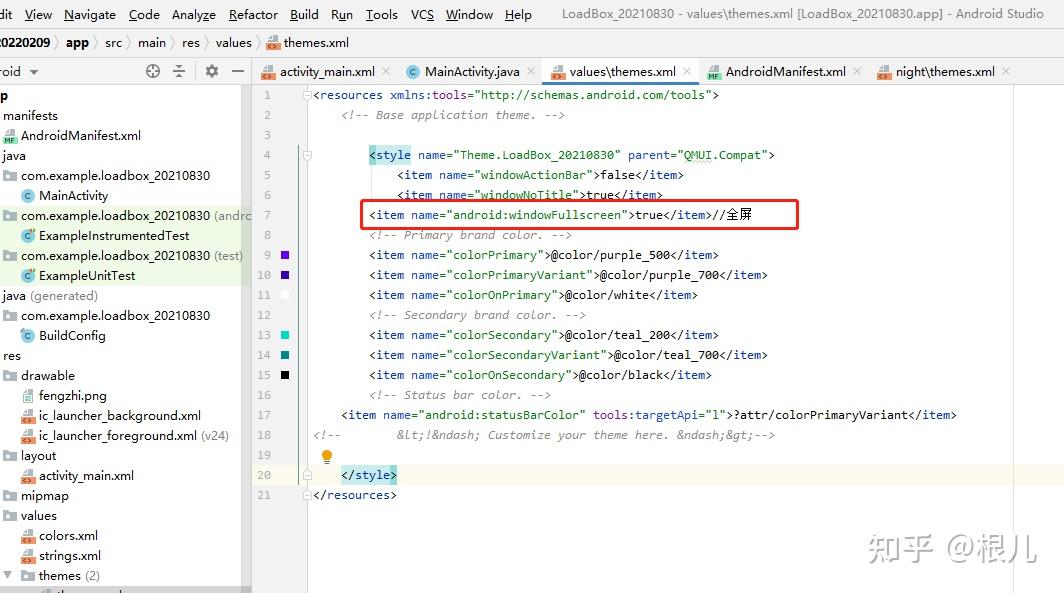Open the Navigate menu
1064x593 pixels.
point(90,14)
